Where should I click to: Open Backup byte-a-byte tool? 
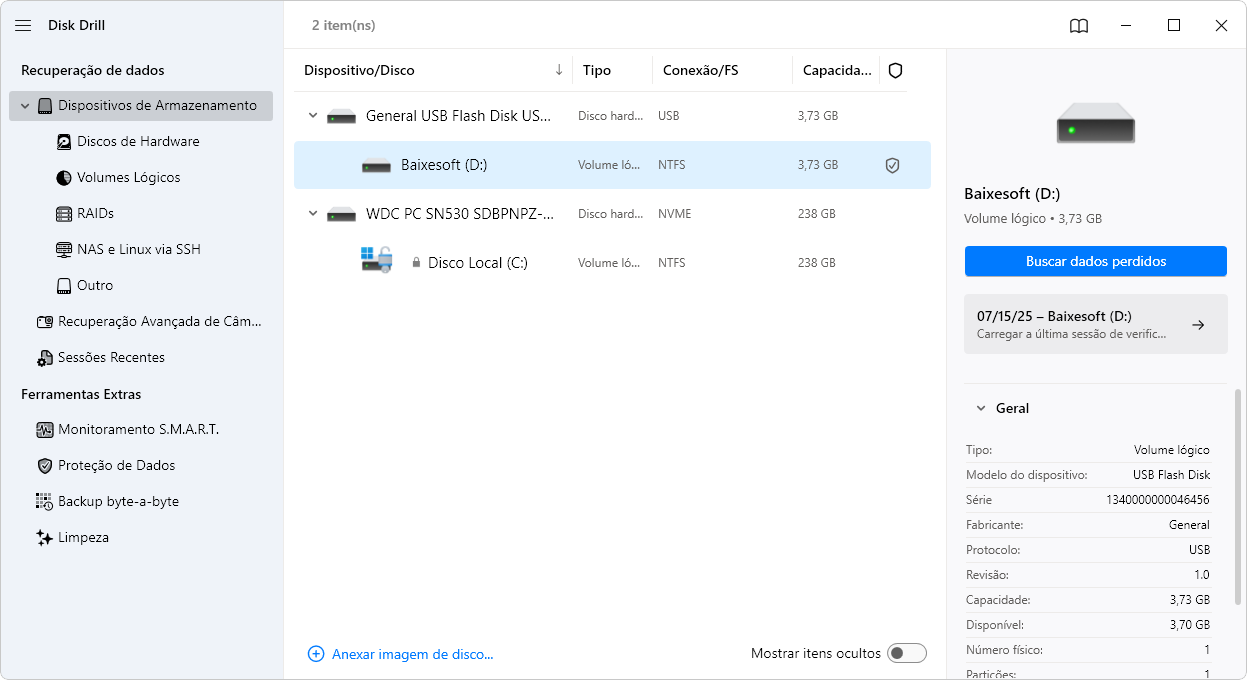(x=118, y=501)
